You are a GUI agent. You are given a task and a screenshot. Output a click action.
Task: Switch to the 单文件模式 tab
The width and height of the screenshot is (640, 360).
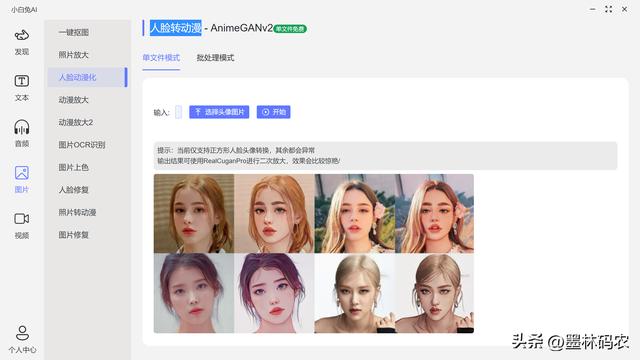coord(161,58)
